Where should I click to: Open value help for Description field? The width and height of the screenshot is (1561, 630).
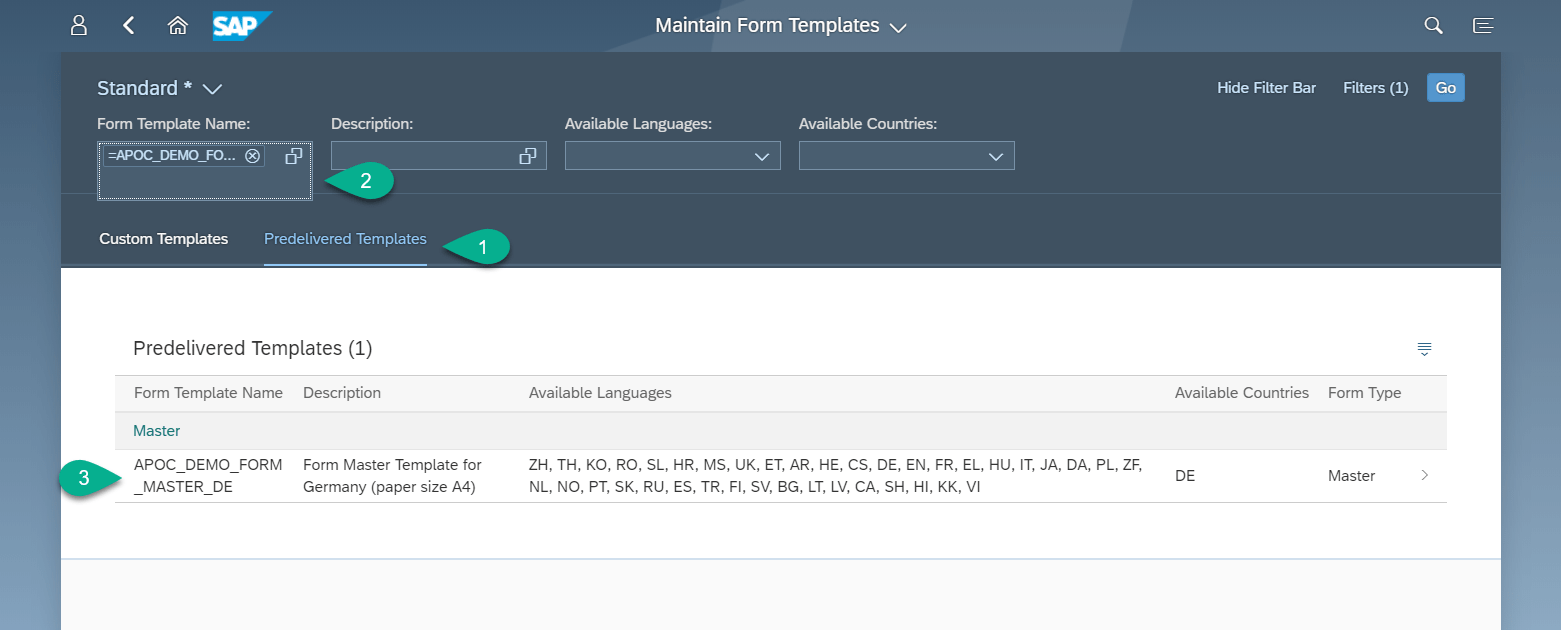528,156
